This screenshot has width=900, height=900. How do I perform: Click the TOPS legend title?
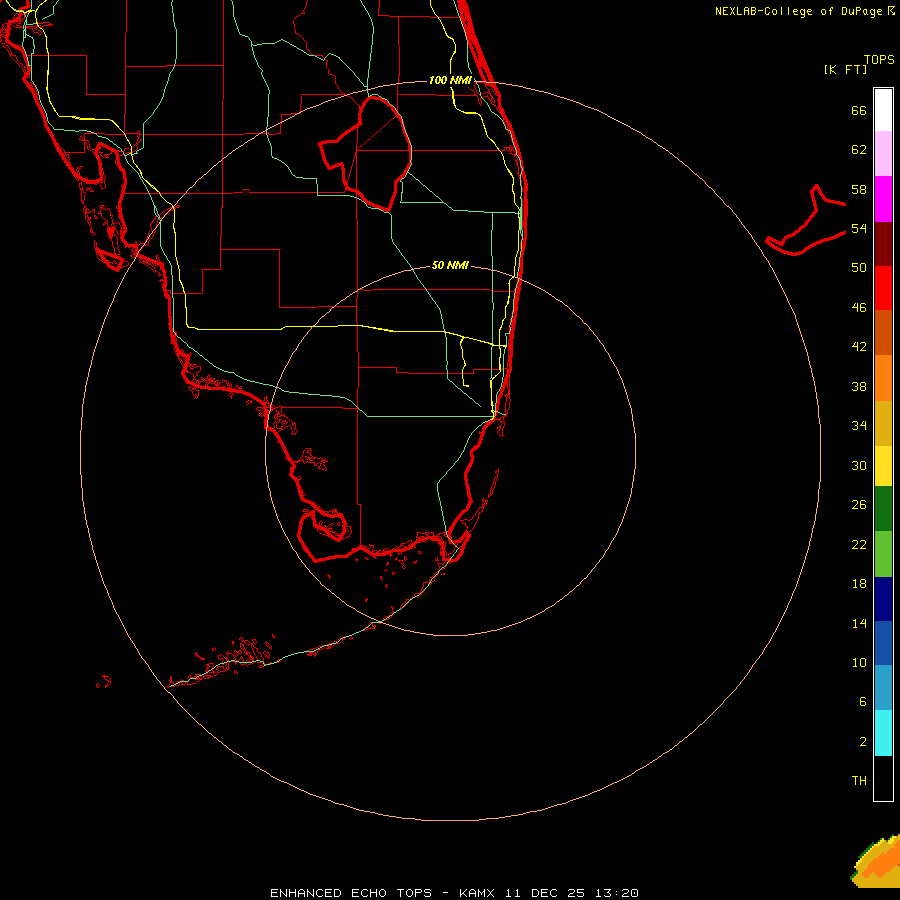[x=879, y=59]
